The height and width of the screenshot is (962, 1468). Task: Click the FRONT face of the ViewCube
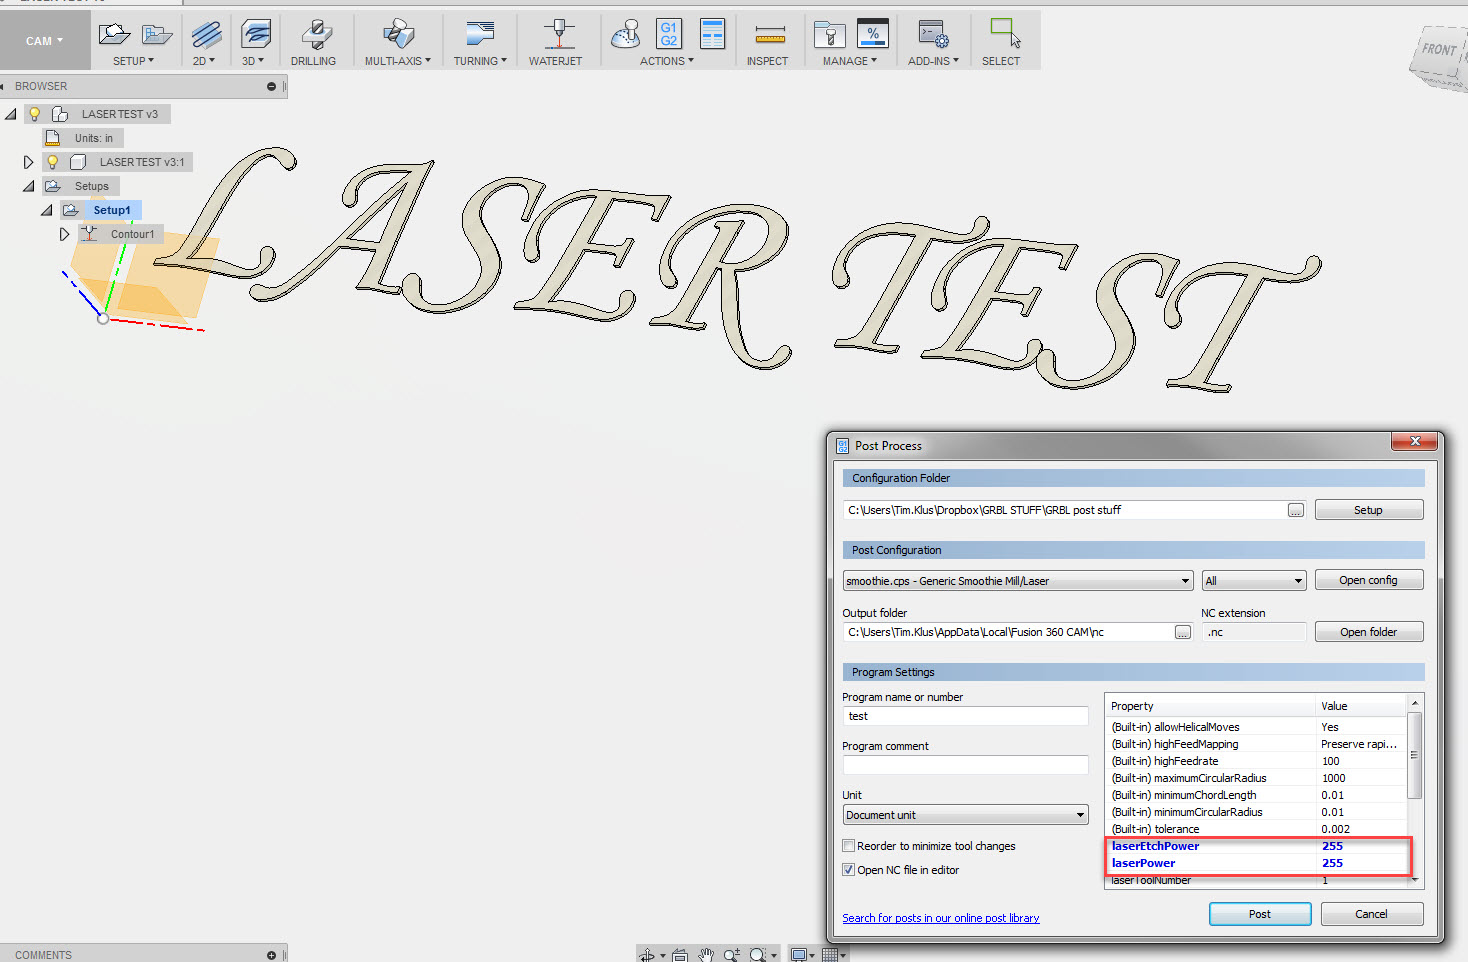click(x=1438, y=50)
